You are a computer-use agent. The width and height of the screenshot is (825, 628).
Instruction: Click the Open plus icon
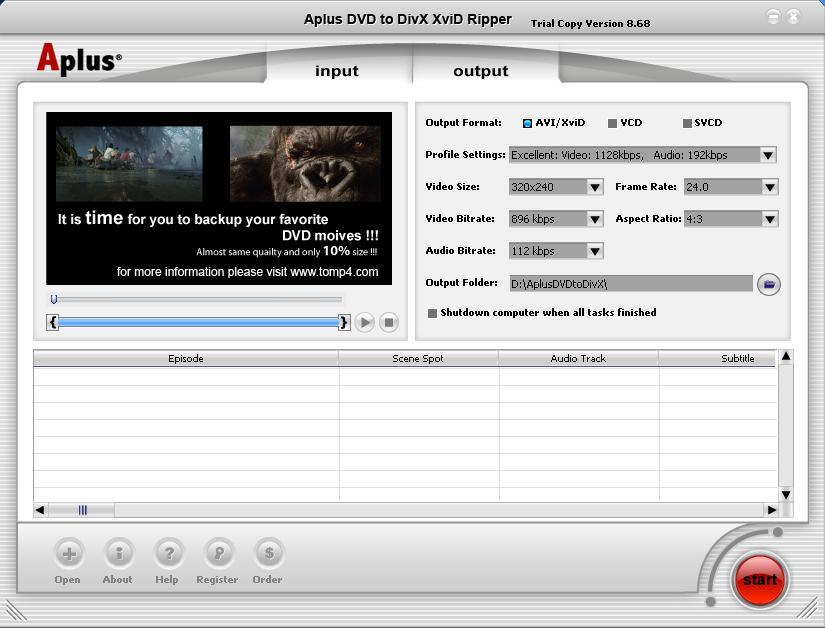pos(69,553)
